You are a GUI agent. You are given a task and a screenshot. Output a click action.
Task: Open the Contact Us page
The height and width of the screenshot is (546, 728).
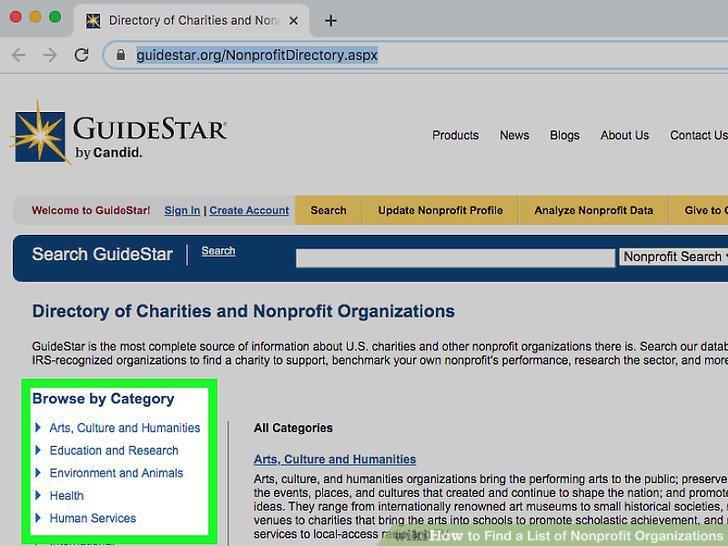(699, 135)
